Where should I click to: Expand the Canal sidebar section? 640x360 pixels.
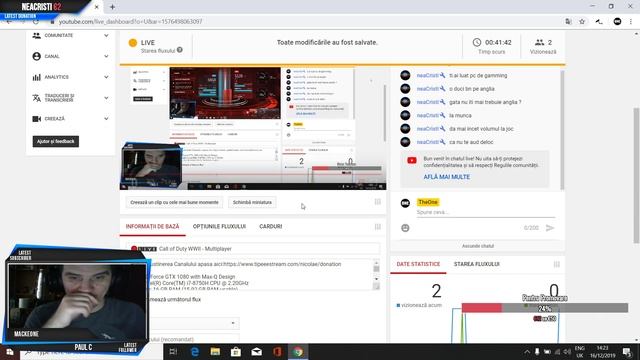pos(106,56)
